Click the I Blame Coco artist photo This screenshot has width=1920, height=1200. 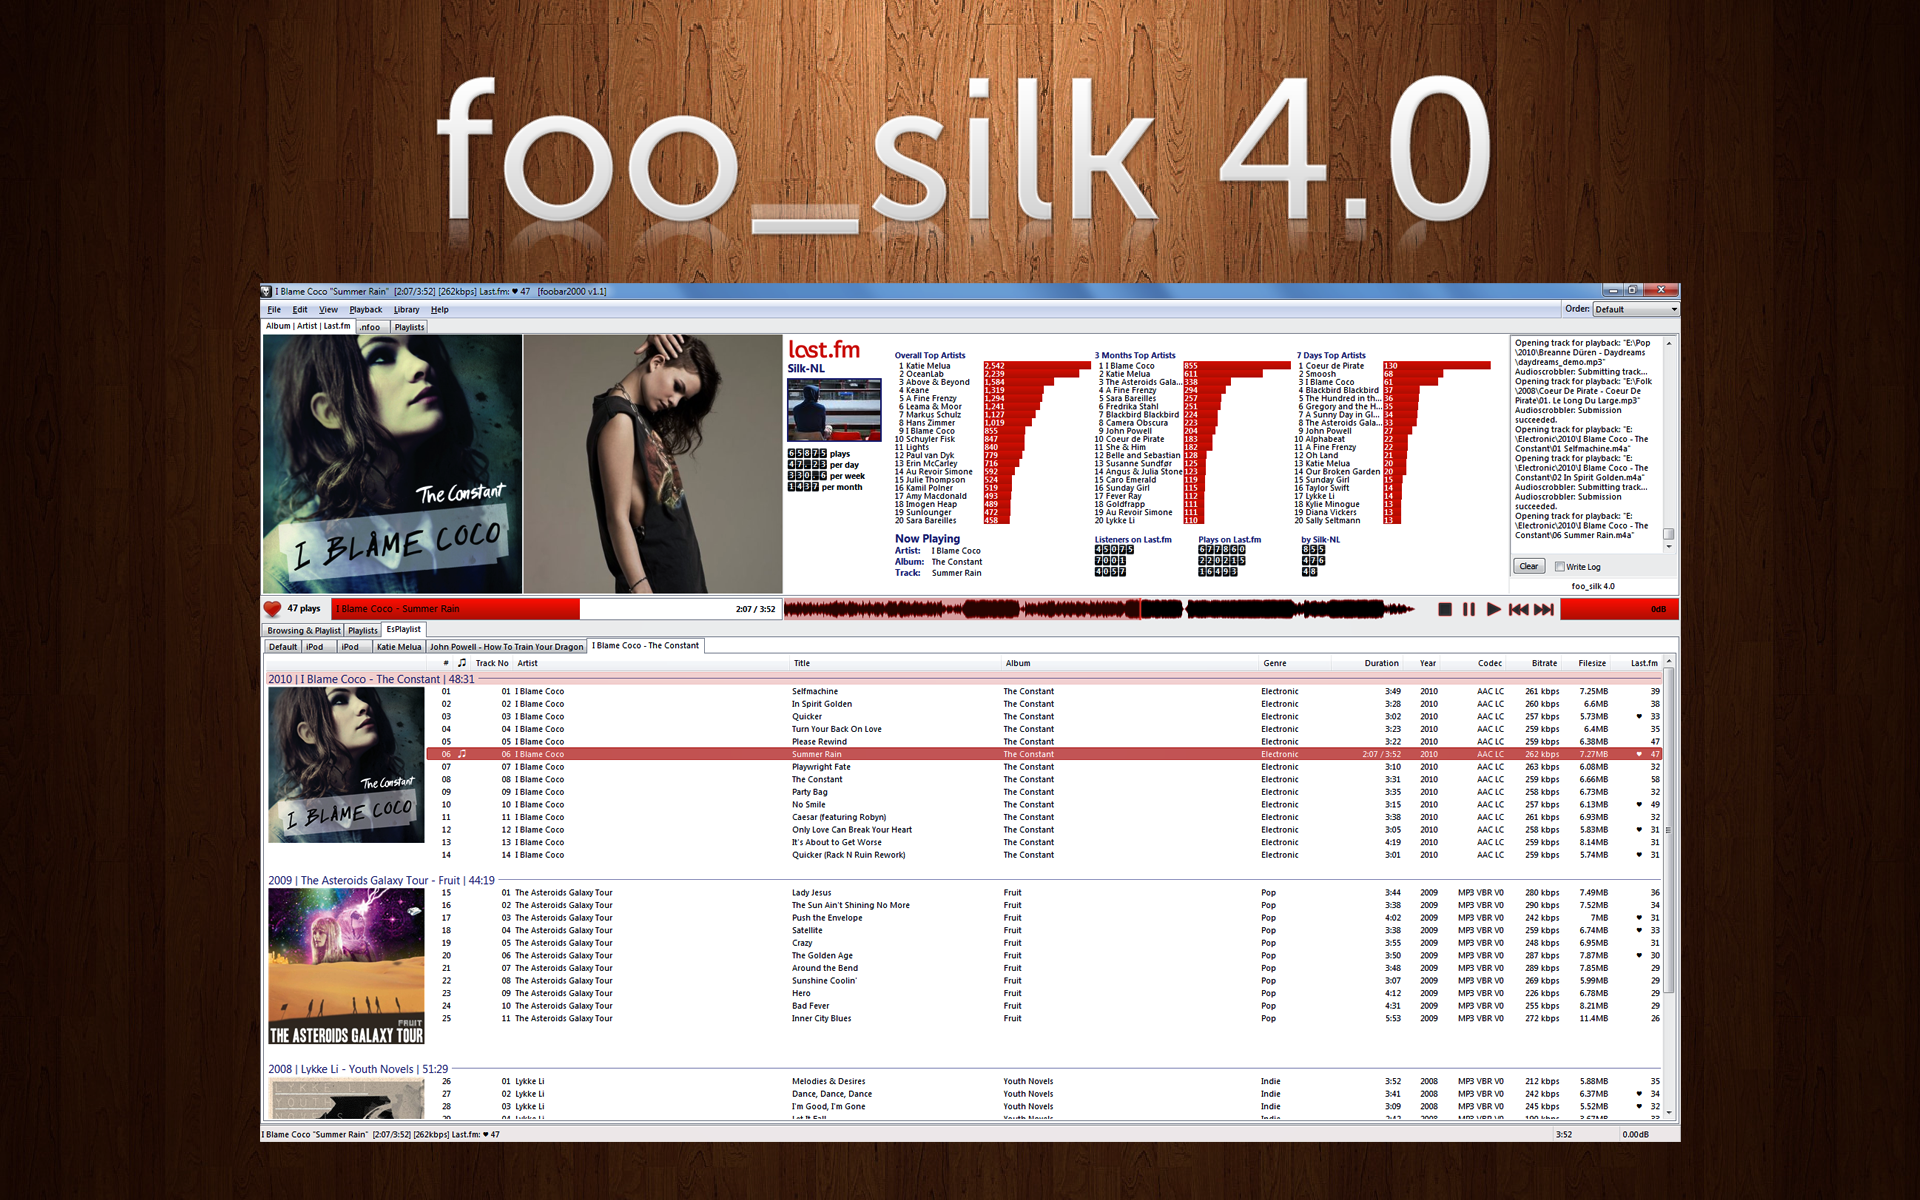653,464
